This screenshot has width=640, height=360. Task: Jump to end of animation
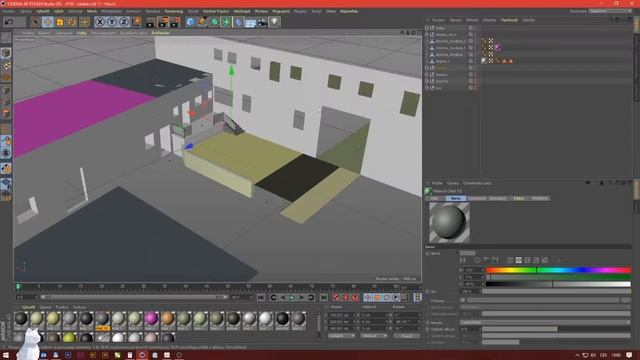click(x=324, y=298)
